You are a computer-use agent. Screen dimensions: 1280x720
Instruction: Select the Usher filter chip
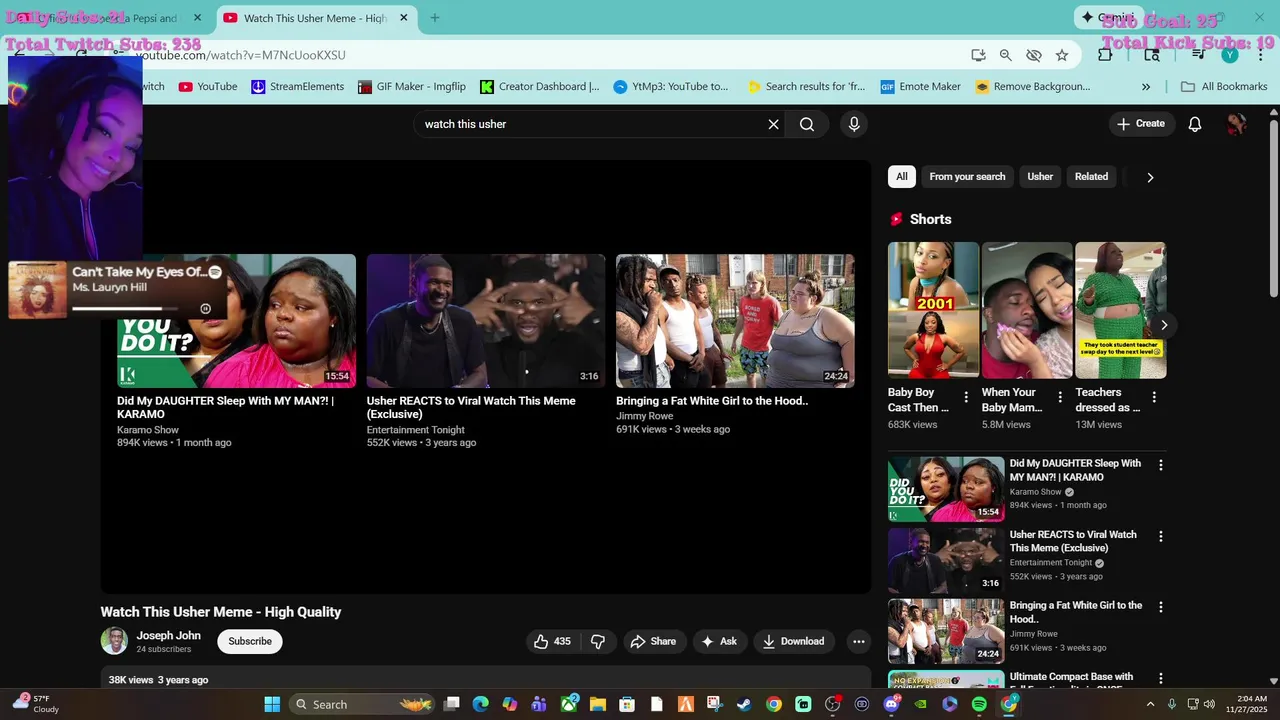click(1040, 177)
